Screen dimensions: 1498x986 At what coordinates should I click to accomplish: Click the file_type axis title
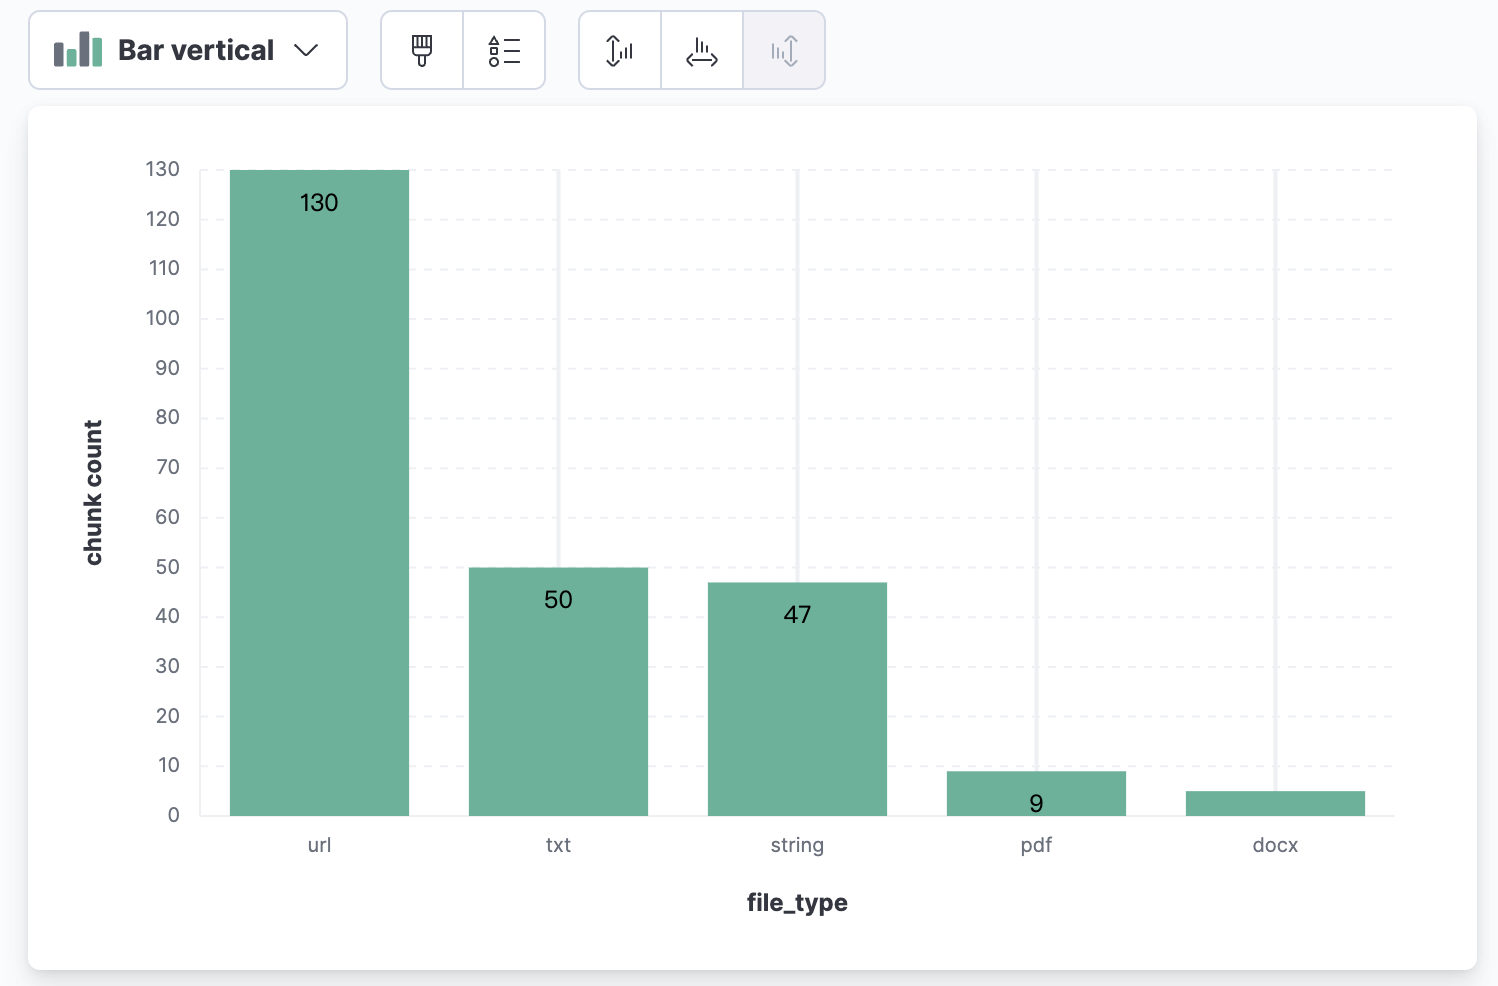pyautogui.click(x=797, y=903)
